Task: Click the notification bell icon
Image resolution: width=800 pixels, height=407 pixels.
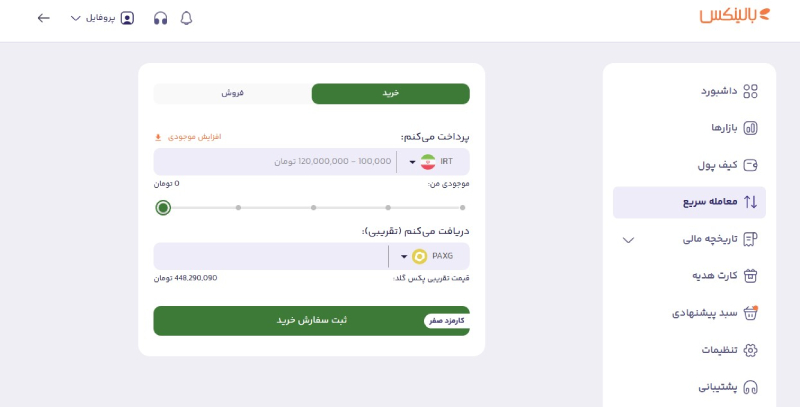Action: [186, 18]
